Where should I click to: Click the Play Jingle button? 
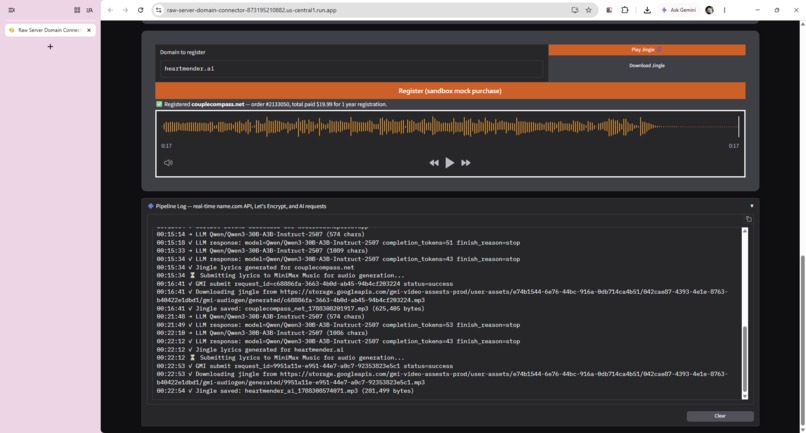(647, 50)
